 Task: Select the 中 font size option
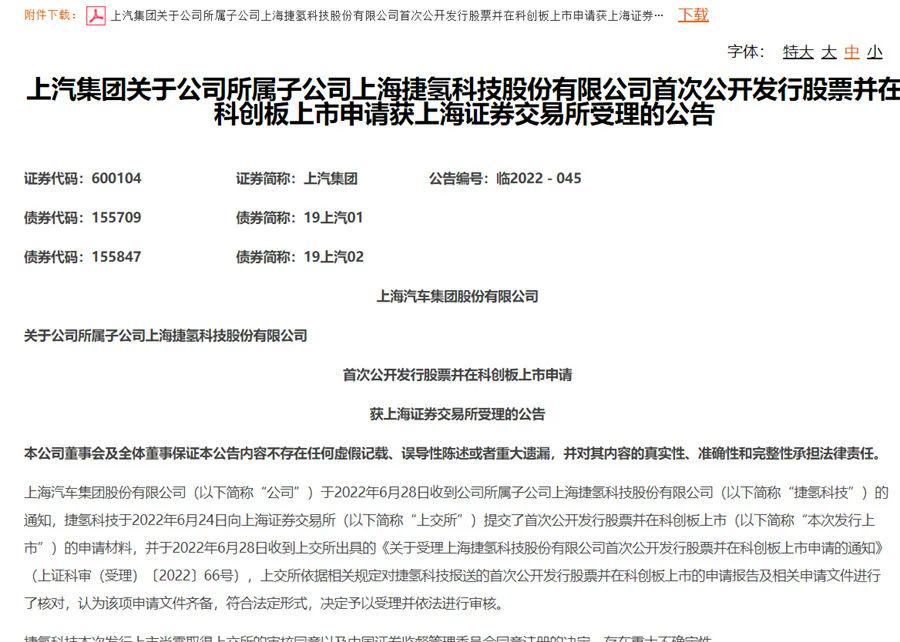click(x=852, y=52)
